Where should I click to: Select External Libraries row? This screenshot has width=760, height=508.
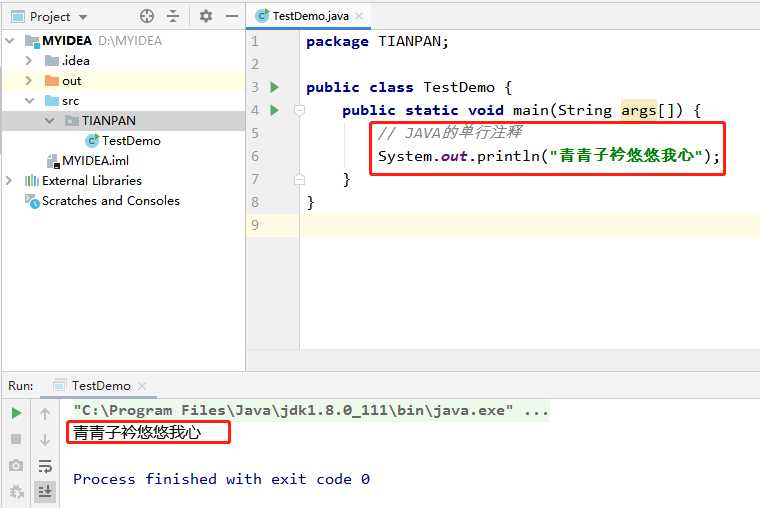pos(124,181)
